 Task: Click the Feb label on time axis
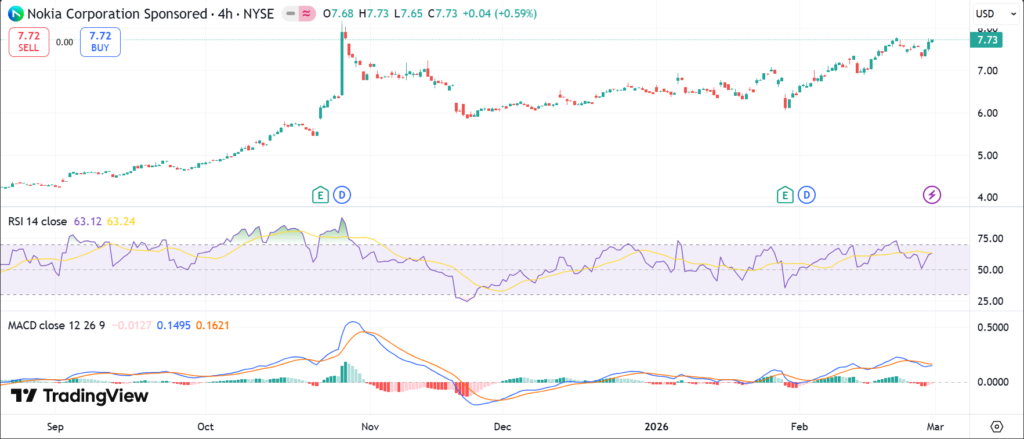pyautogui.click(x=799, y=427)
